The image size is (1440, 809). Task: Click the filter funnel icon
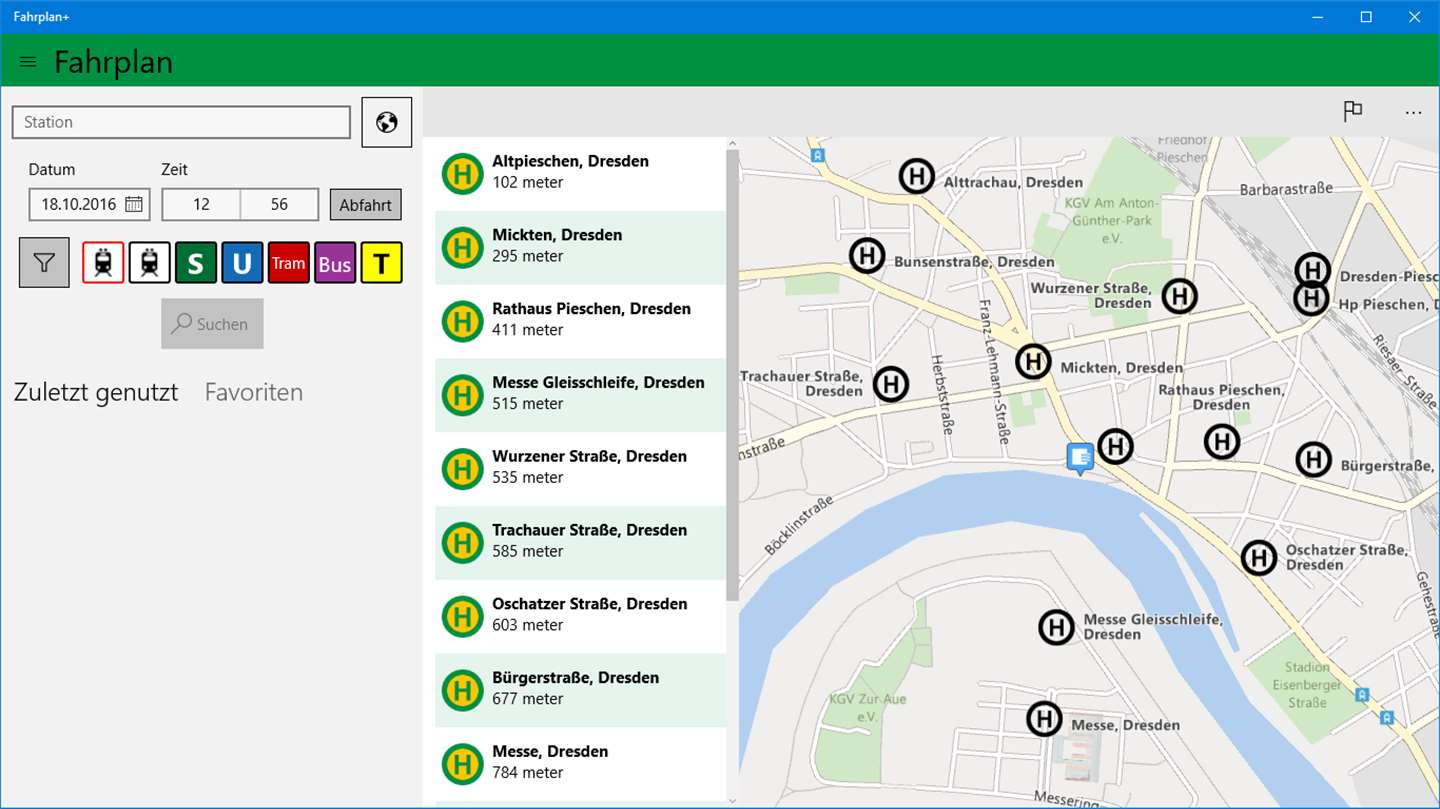(x=44, y=262)
